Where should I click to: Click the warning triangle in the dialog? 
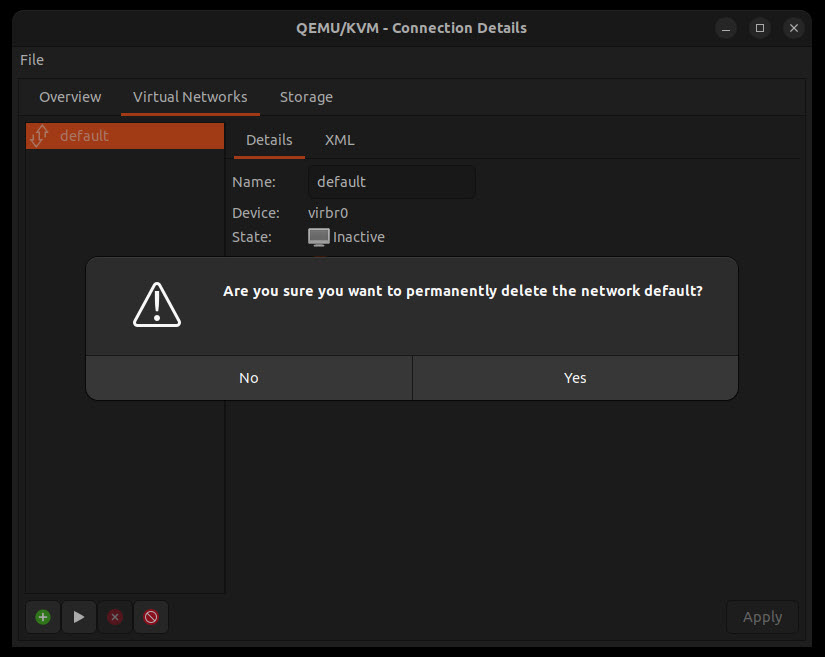point(156,305)
